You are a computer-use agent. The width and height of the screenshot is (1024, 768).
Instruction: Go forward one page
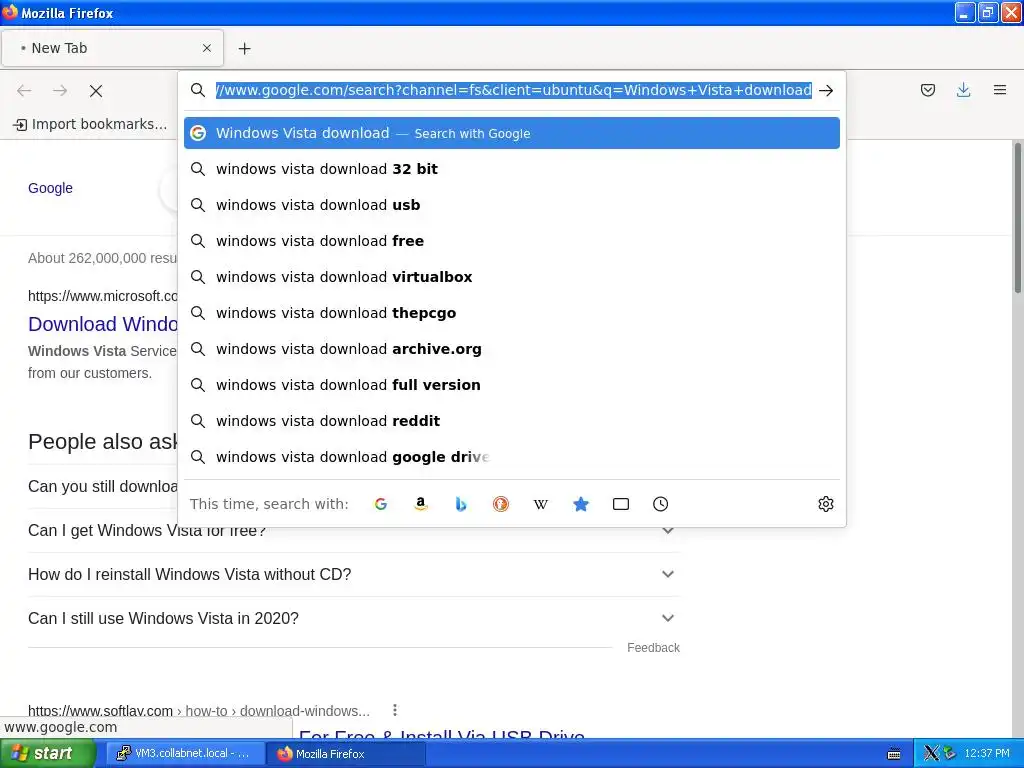click(60, 91)
